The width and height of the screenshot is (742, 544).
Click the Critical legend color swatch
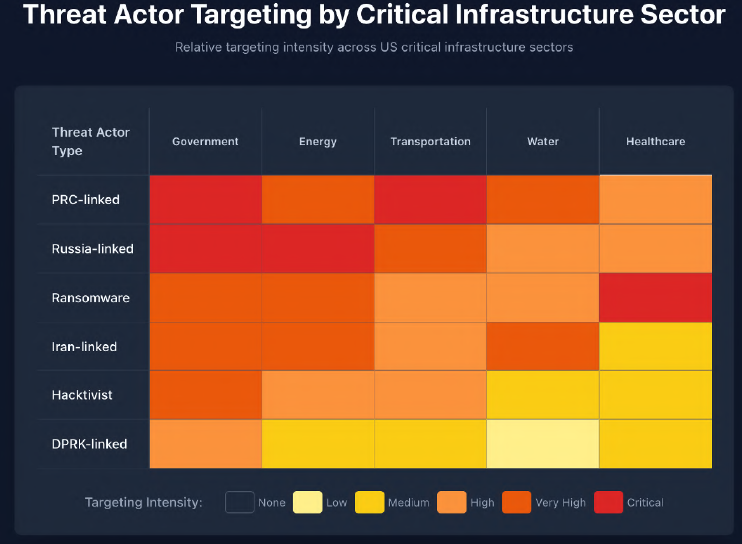pos(607,502)
